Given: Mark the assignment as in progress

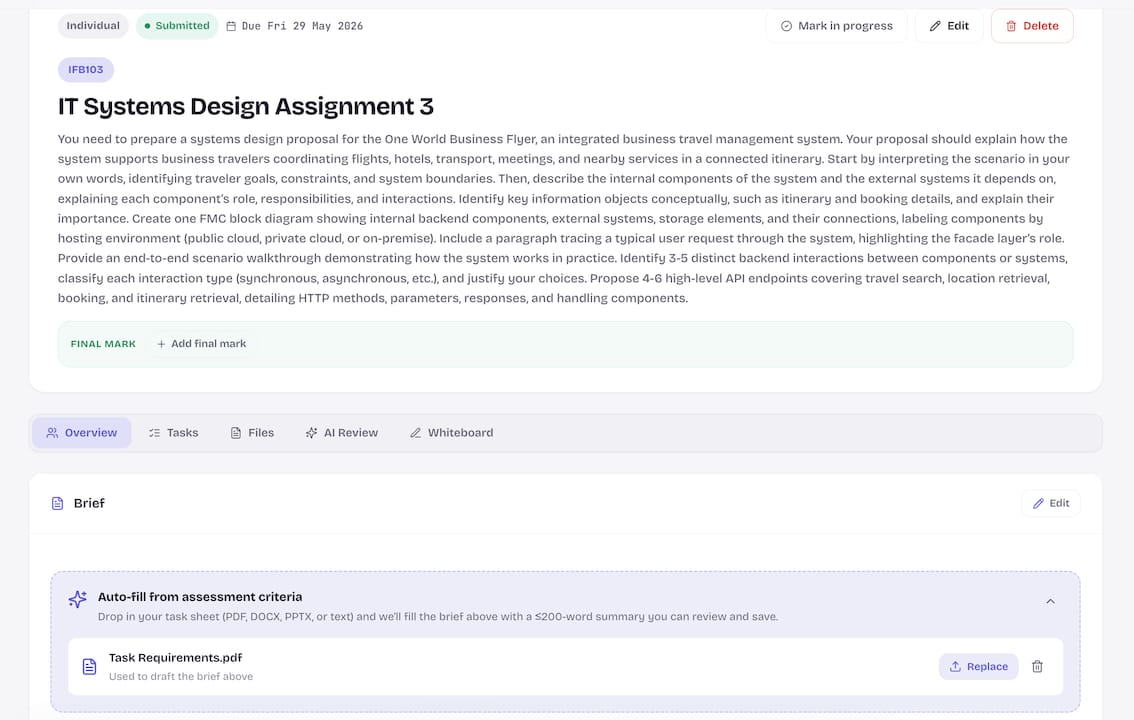Looking at the screenshot, I should coord(836,26).
